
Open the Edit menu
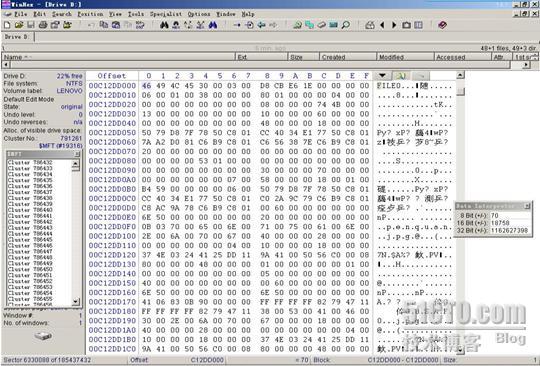tap(40, 14)
